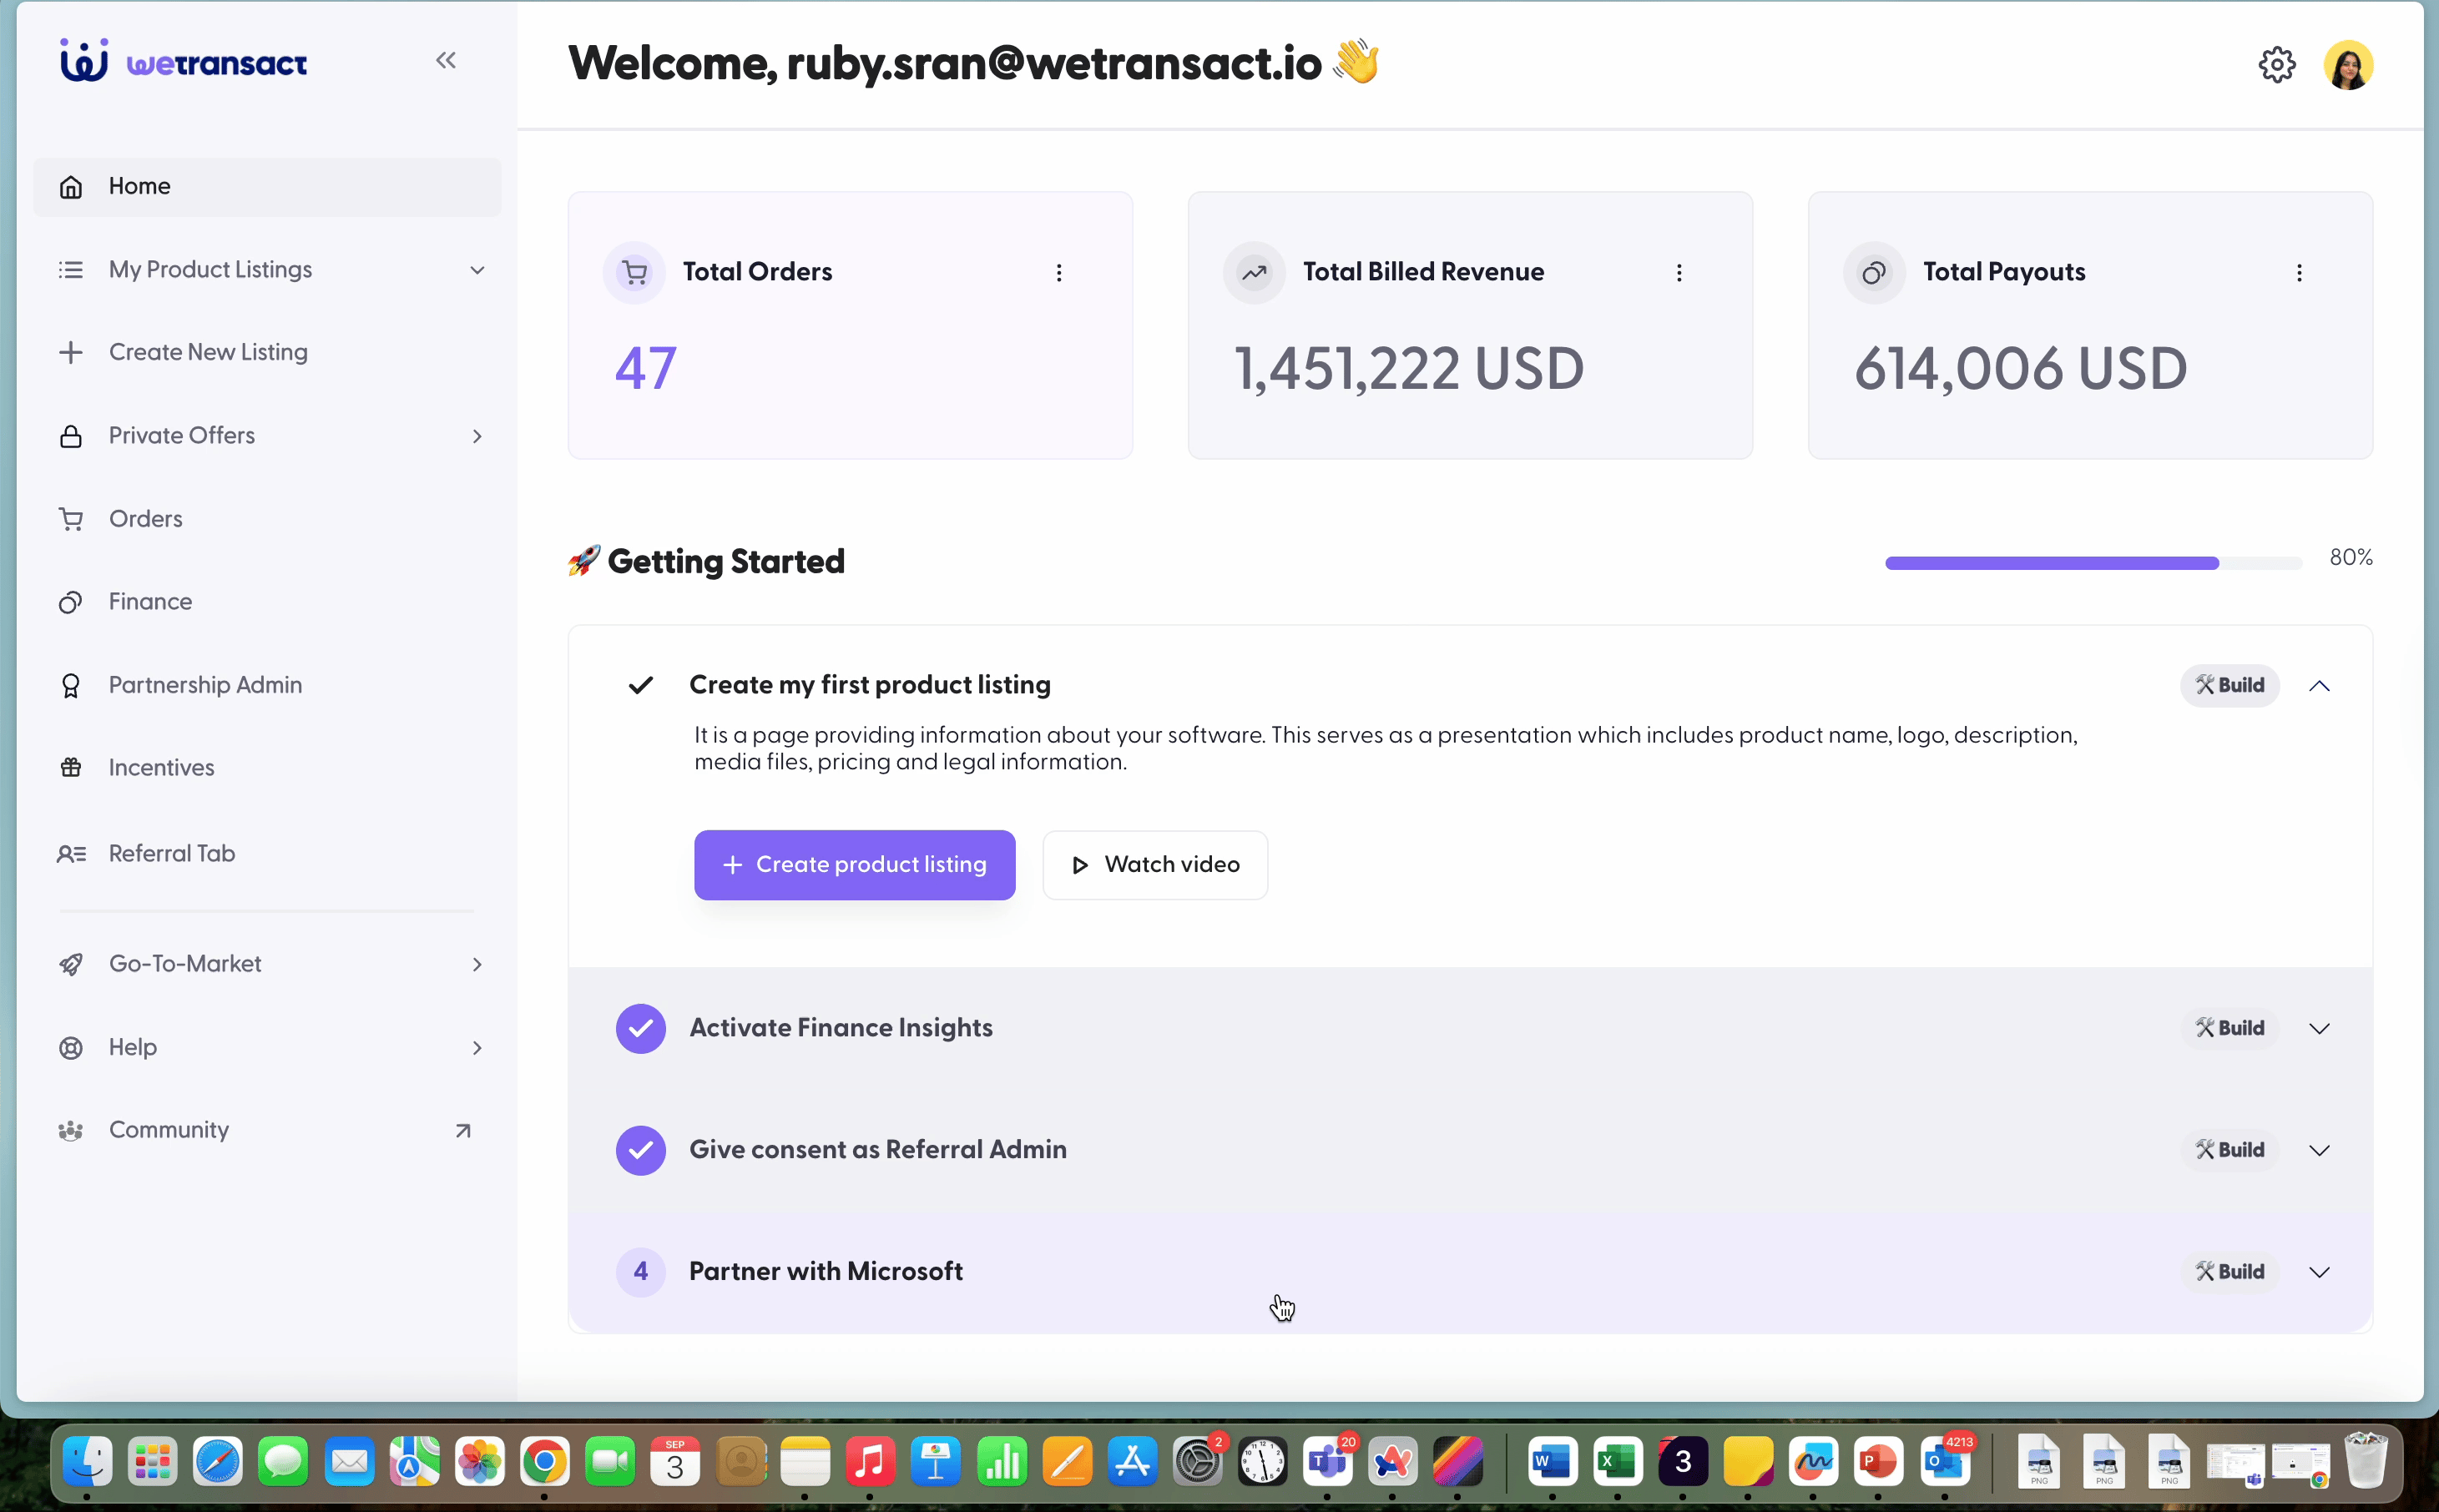Expand Help submenu arrow

[x=477, y=1048]
